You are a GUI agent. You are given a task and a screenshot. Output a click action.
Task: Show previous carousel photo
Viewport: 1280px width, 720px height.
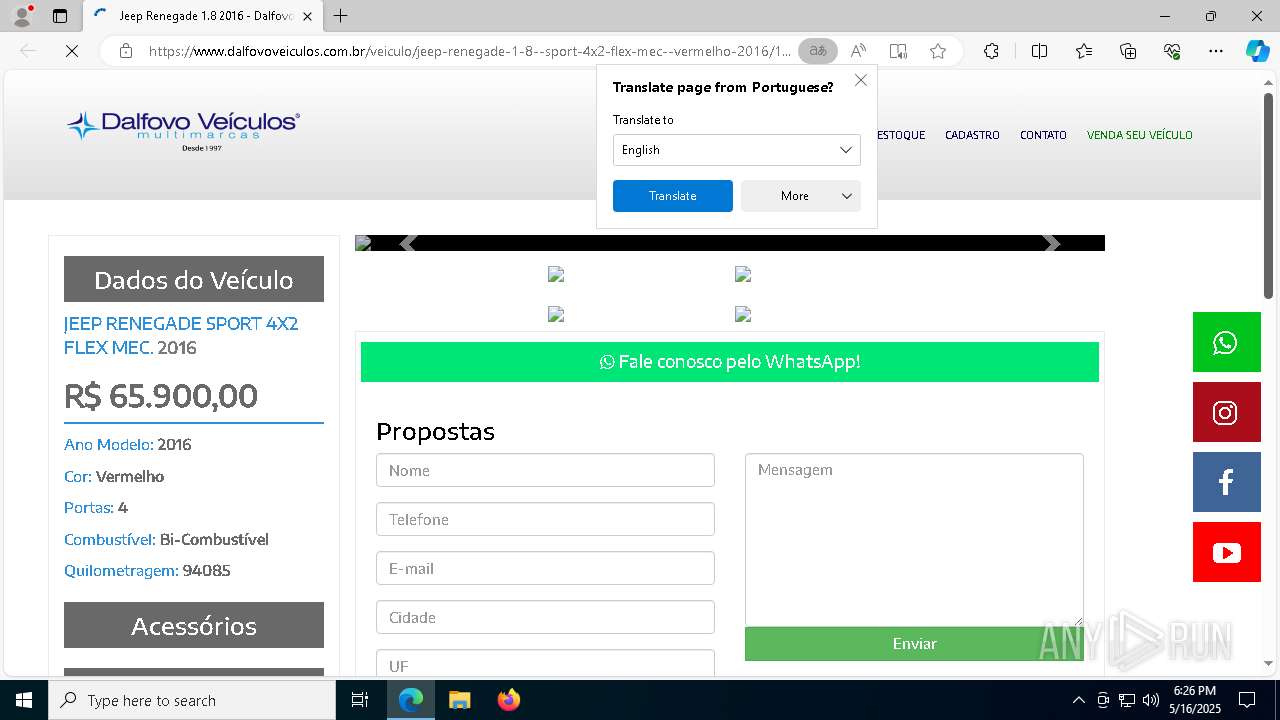(408, 243)
